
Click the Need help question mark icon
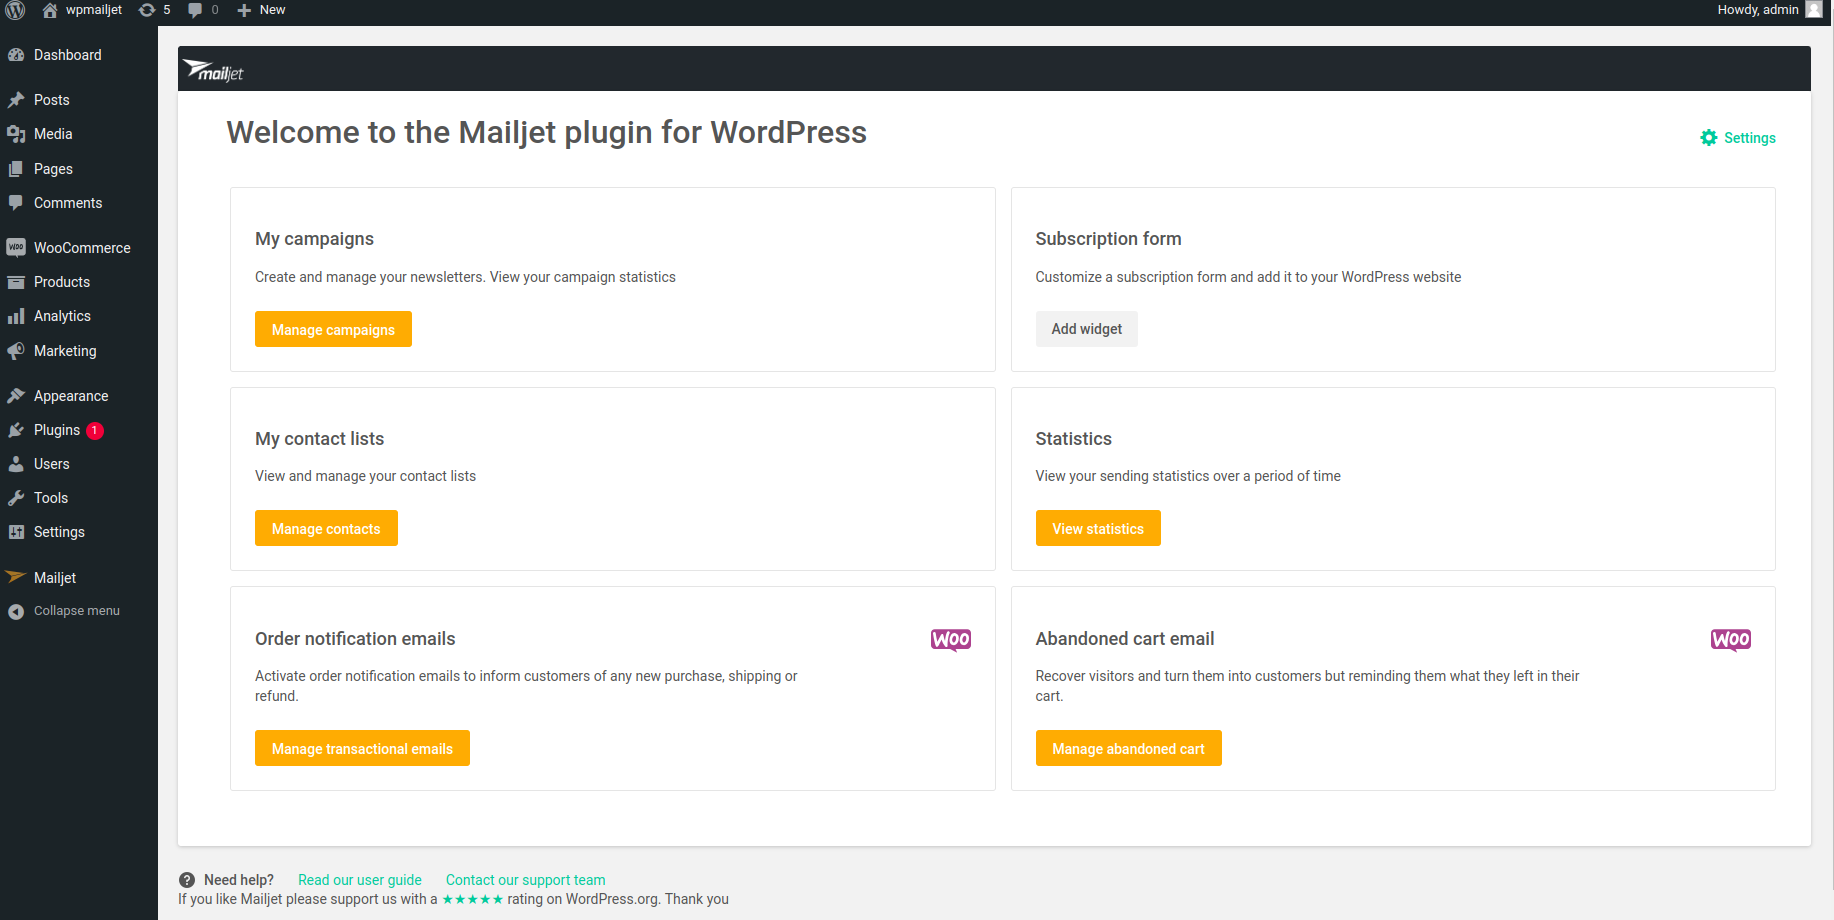[187, 880]
